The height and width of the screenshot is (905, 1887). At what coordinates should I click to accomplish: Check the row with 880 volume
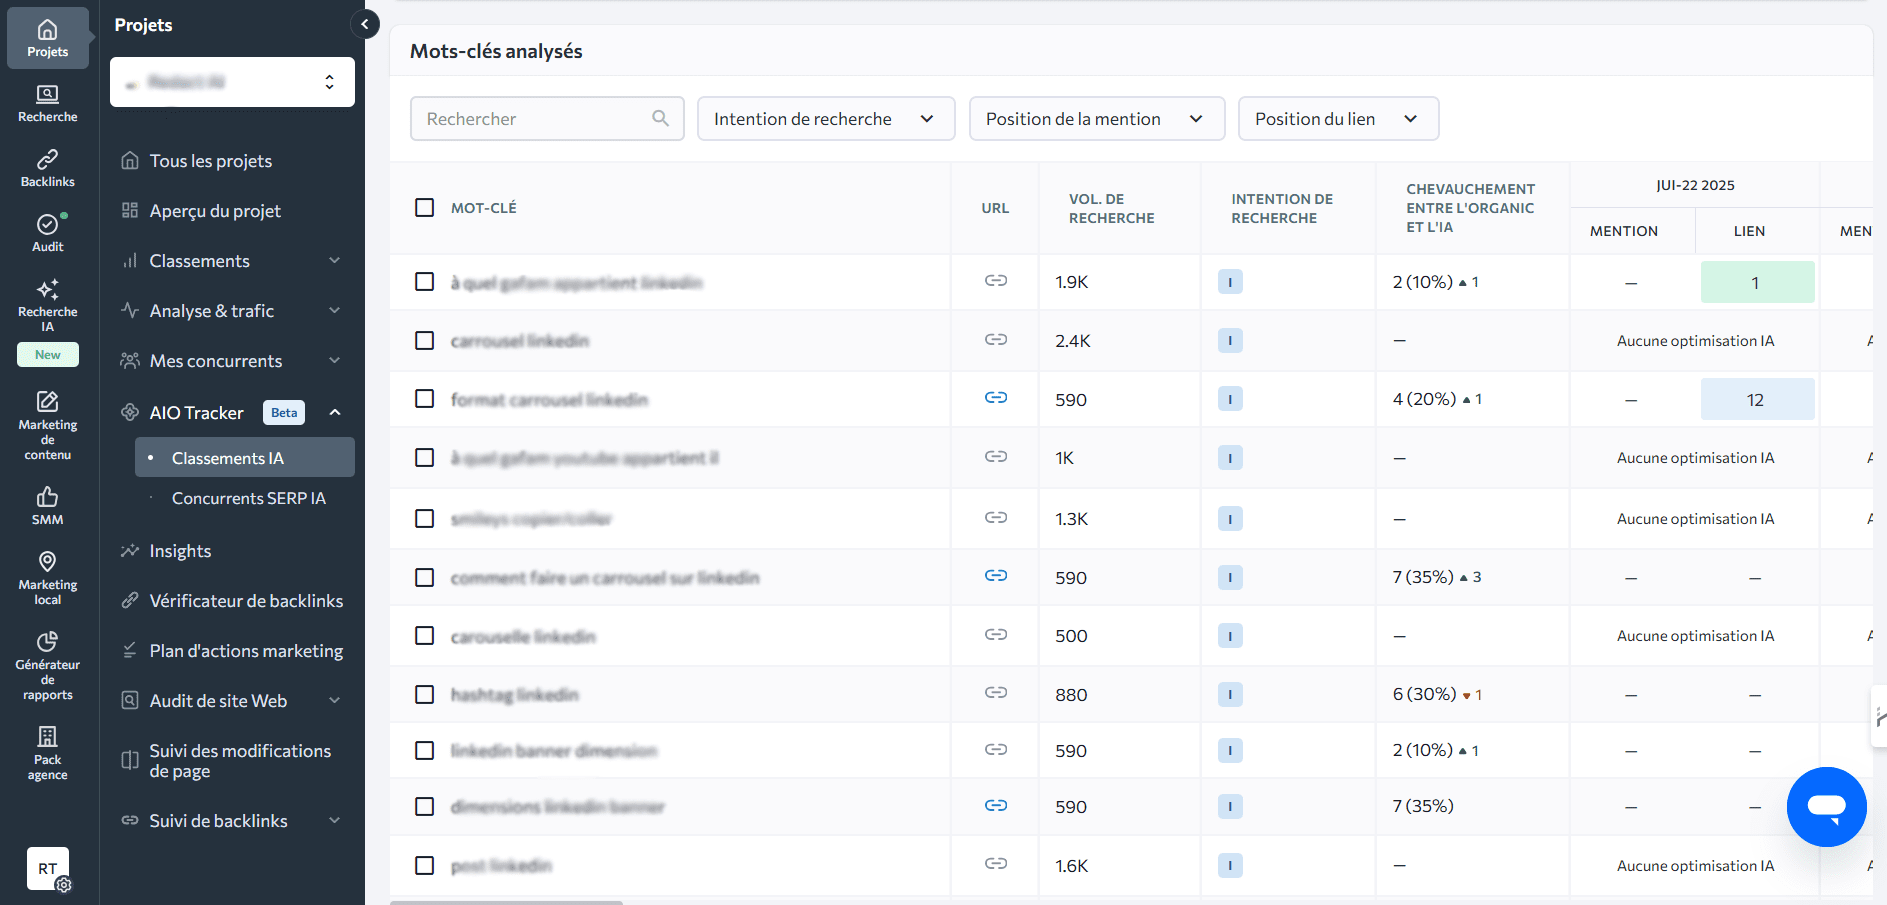[x=424, y=695]
